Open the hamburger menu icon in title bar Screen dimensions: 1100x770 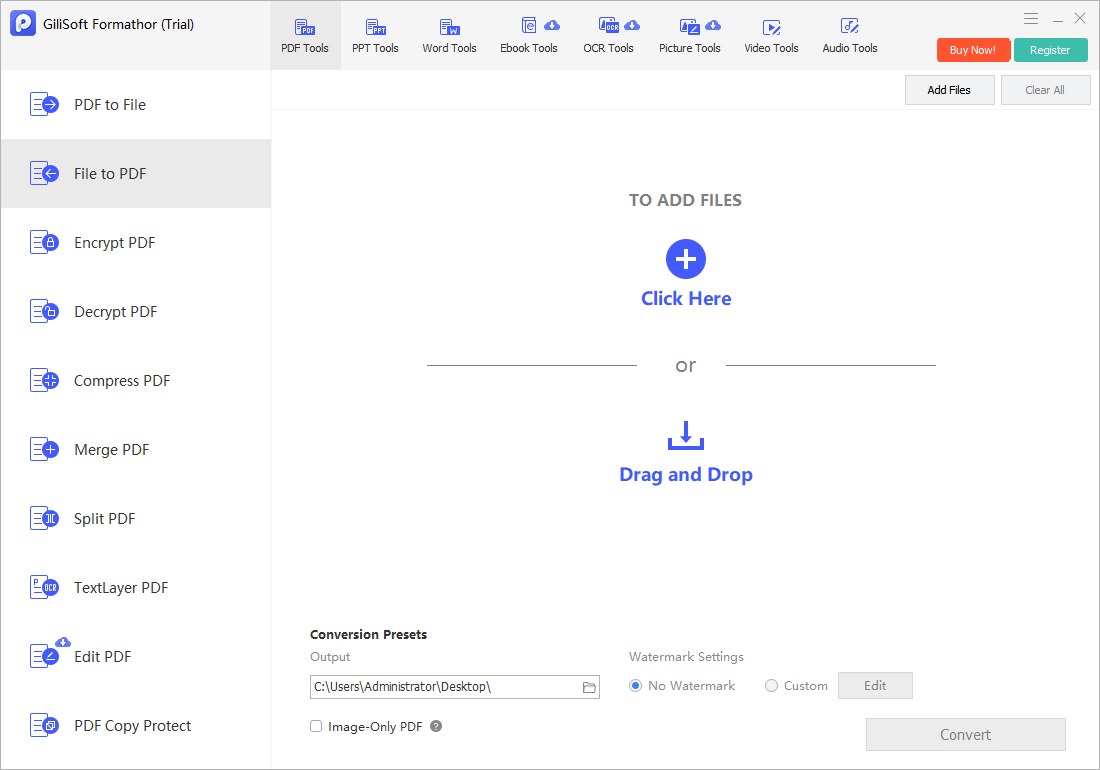pos(1031,19)
